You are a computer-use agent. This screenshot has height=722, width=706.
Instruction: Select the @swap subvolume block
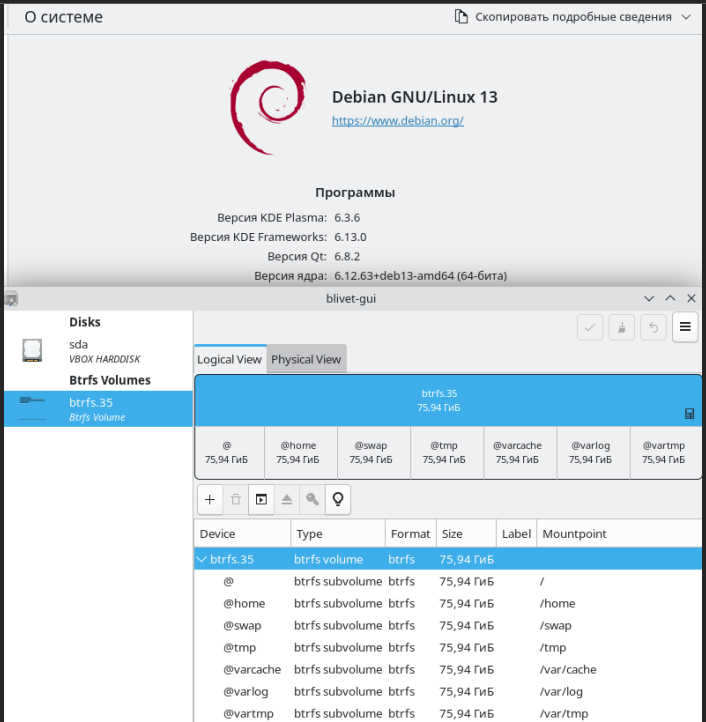(x=374, y=453)
